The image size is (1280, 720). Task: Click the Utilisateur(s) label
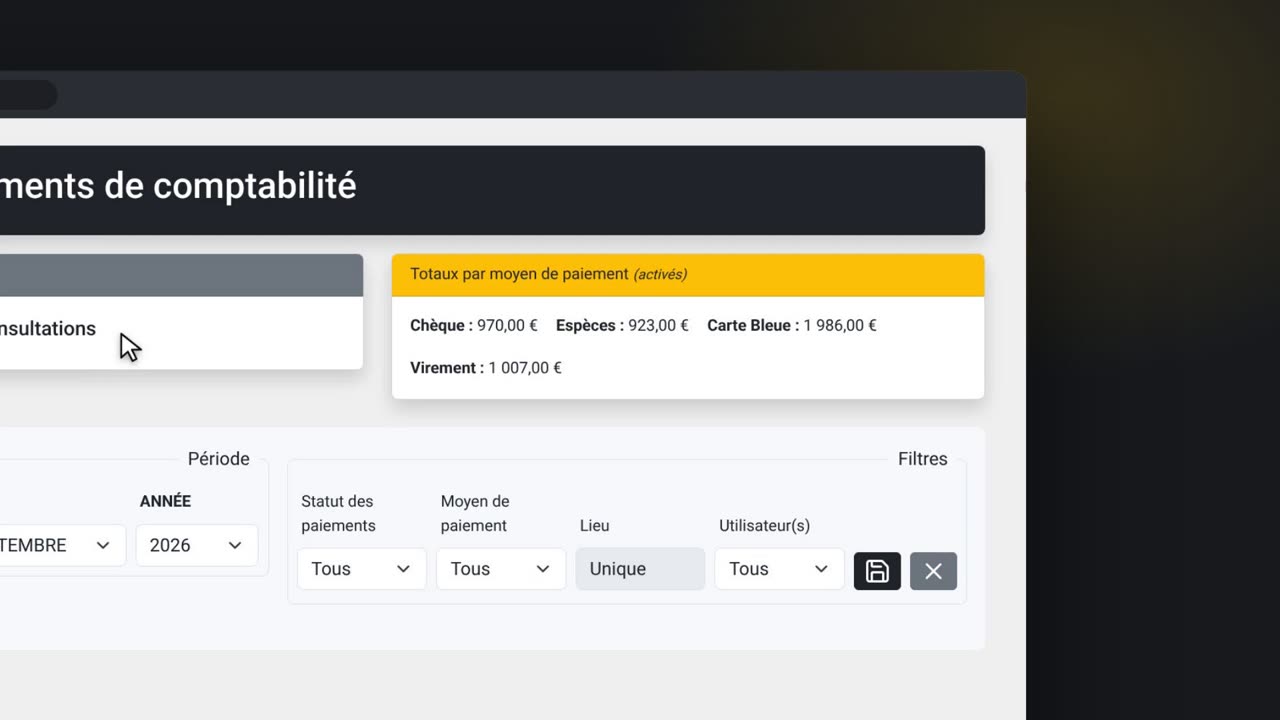point(764,525)
